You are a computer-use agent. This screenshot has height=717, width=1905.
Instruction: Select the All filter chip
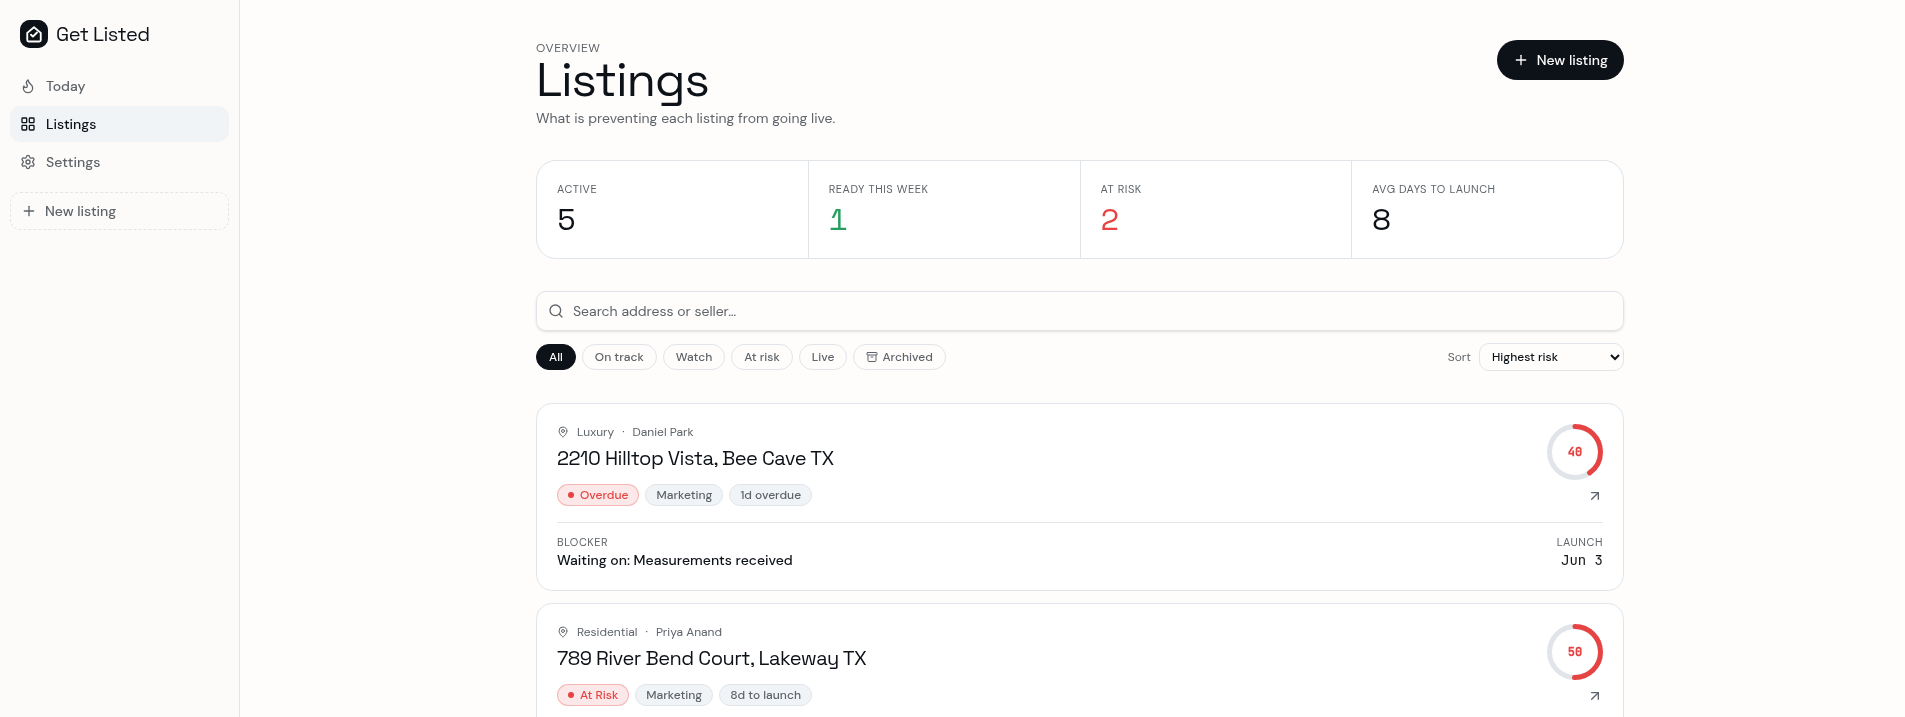coord(556,357)
